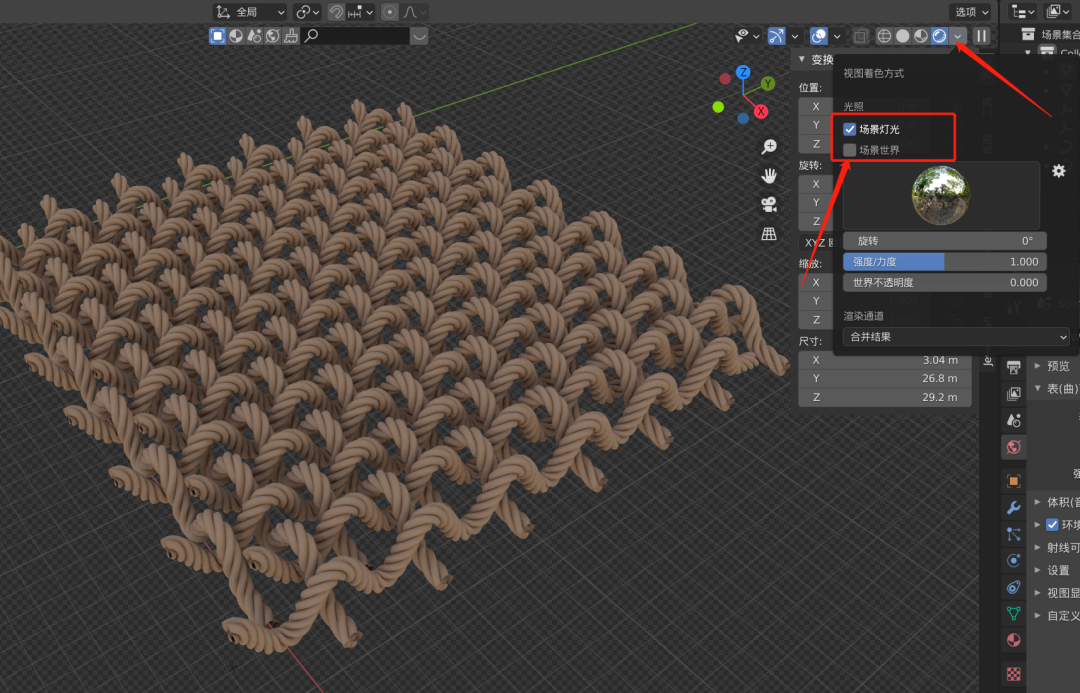Open the 合并结果 render pass dropdown

tap(956, 337)
